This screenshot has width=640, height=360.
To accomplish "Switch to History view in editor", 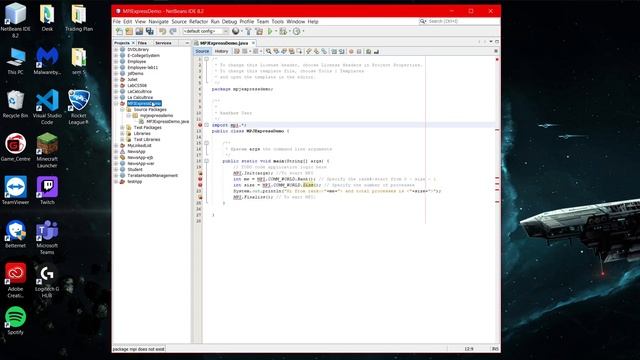I will coord(221,51).
